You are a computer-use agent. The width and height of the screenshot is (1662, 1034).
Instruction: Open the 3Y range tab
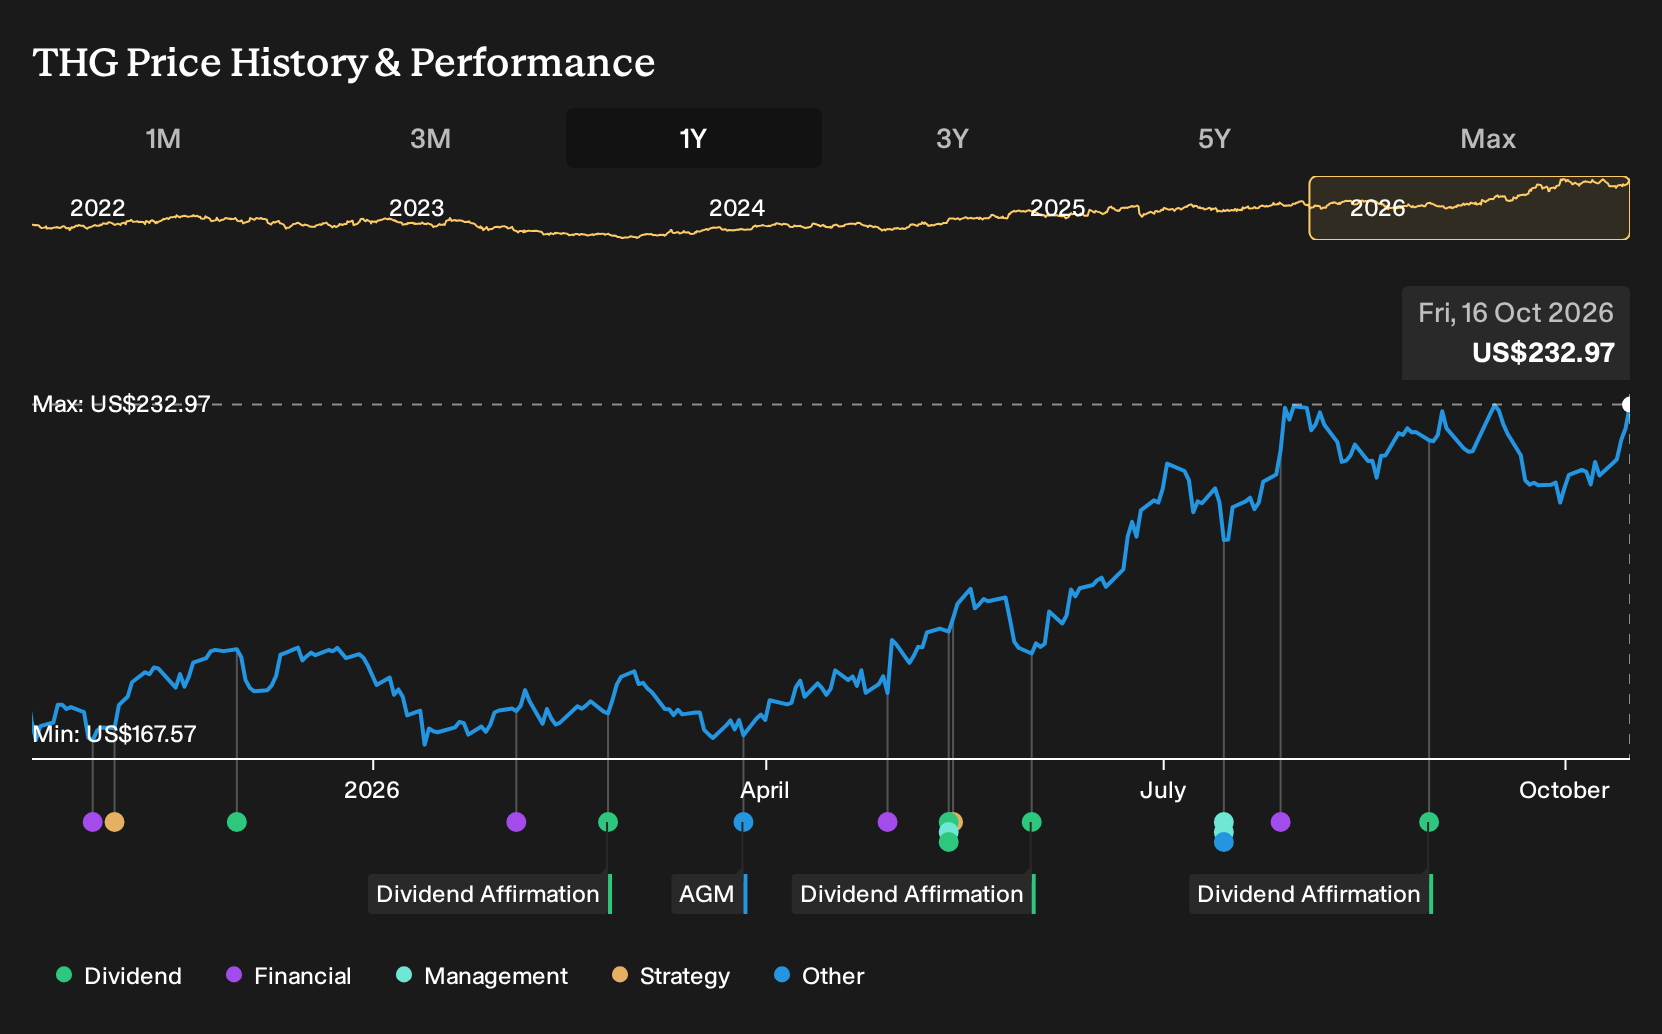(952, 138)
